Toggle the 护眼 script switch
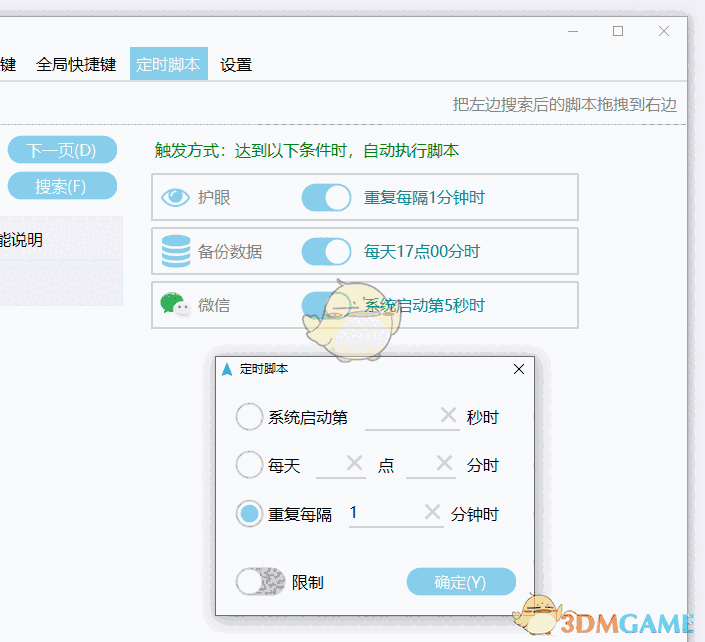 [x=326, y=197]
